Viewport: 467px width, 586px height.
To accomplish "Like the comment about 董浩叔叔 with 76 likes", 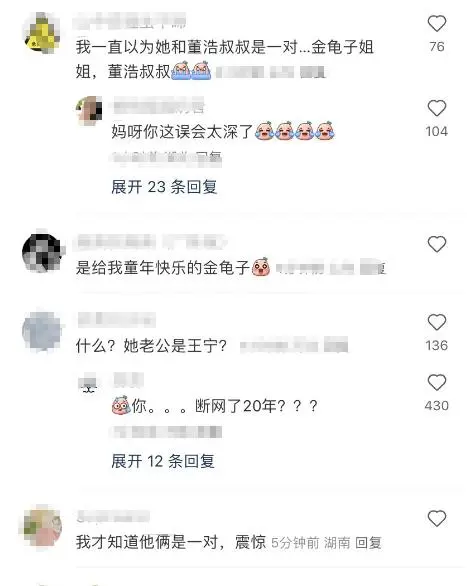I will click(x=436, y=24).
